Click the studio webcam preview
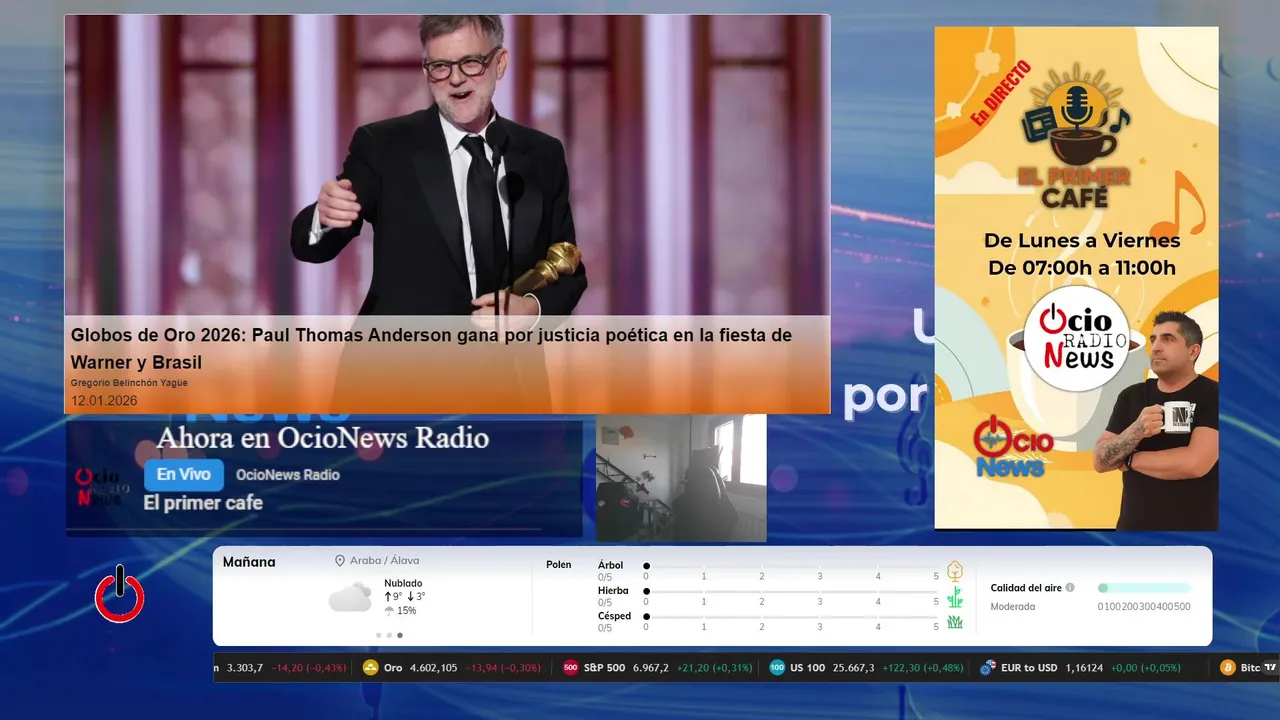Screen dimensions: 1280x720 tap(681, 478)
